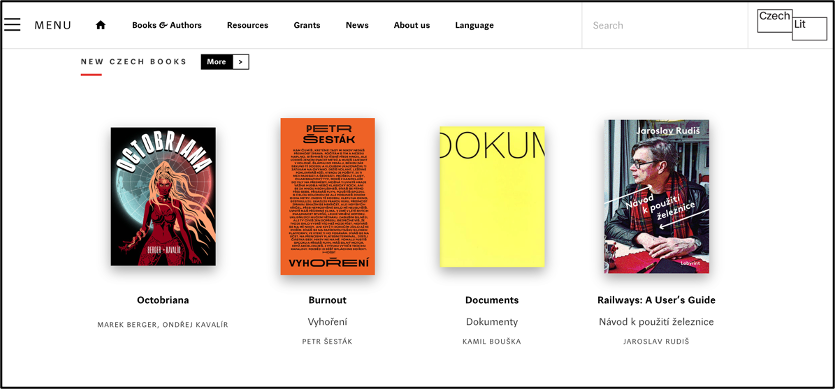Viewport: 836px width, 390px height.
Task: Open the orange Vyhoření book cover
Action: pyautogui.click(x=327, y=196)
